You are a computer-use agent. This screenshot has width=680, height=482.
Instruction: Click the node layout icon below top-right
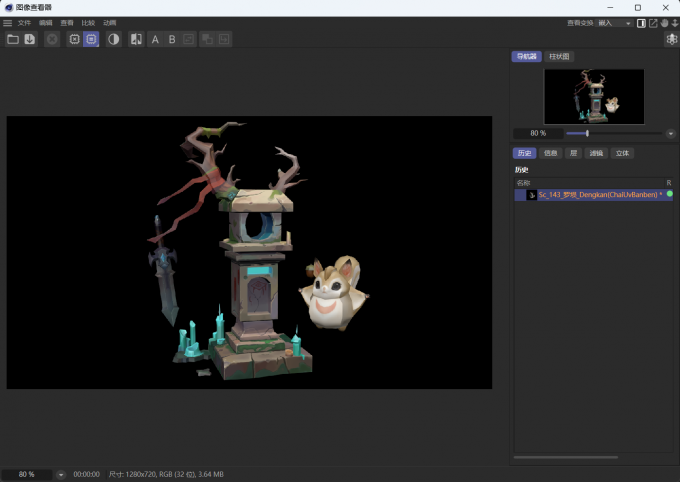click(x=672, y=39)
